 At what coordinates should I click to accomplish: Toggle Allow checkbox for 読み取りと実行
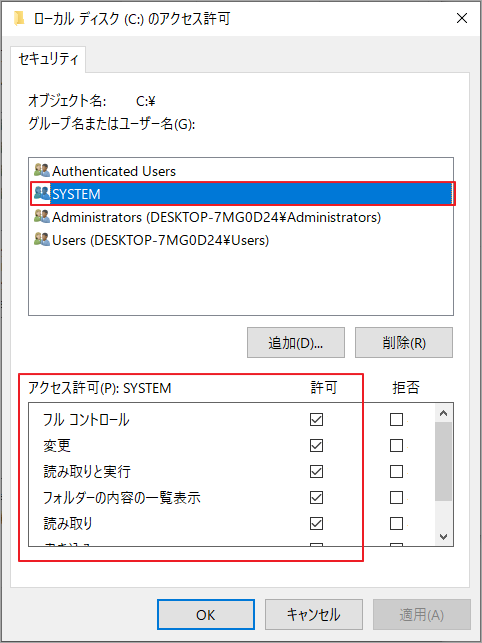coord(316,472)
